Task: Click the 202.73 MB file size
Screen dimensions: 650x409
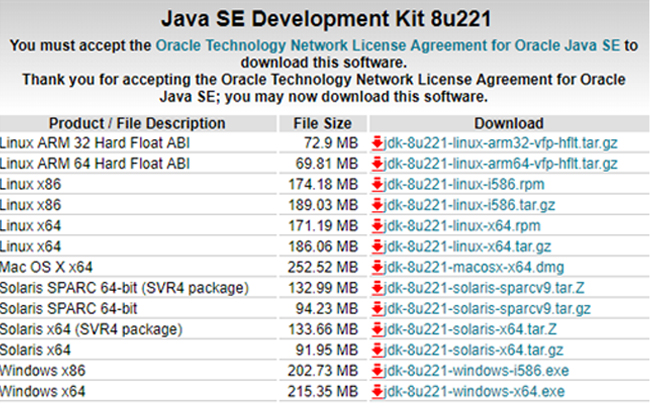Action: pyautogui.click(x=323, y=370)
